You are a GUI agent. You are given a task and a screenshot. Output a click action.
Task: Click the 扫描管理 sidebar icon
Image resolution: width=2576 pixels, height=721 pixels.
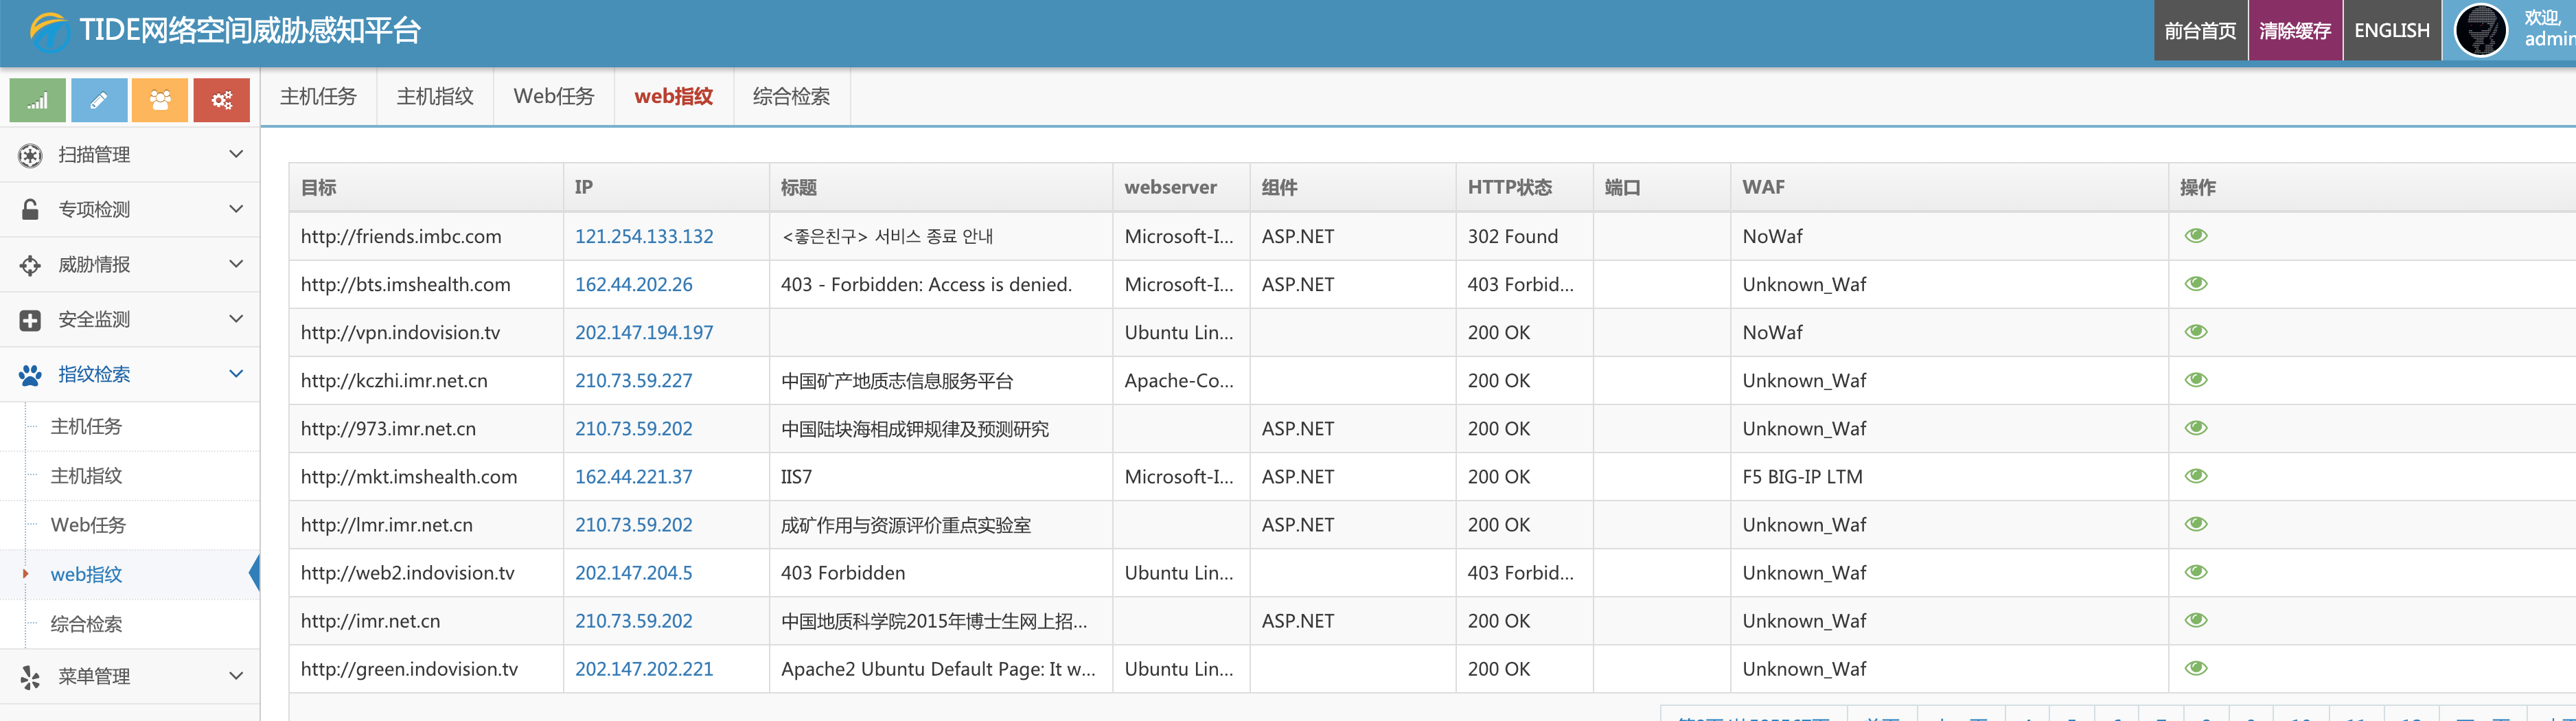tap(30, 155)
